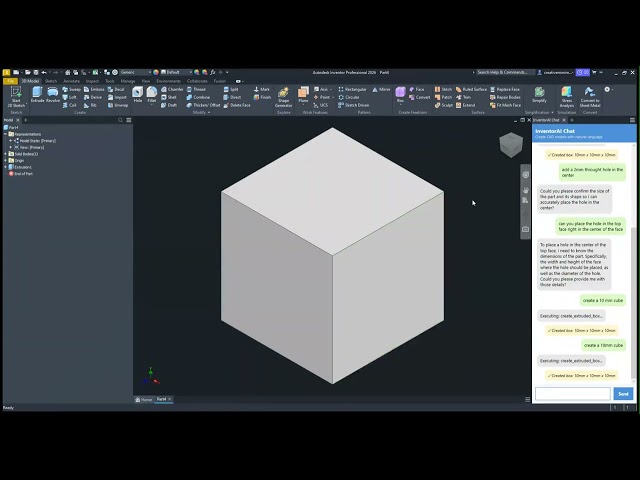
Task: Select the Patch surface tool
Action: 443,97
